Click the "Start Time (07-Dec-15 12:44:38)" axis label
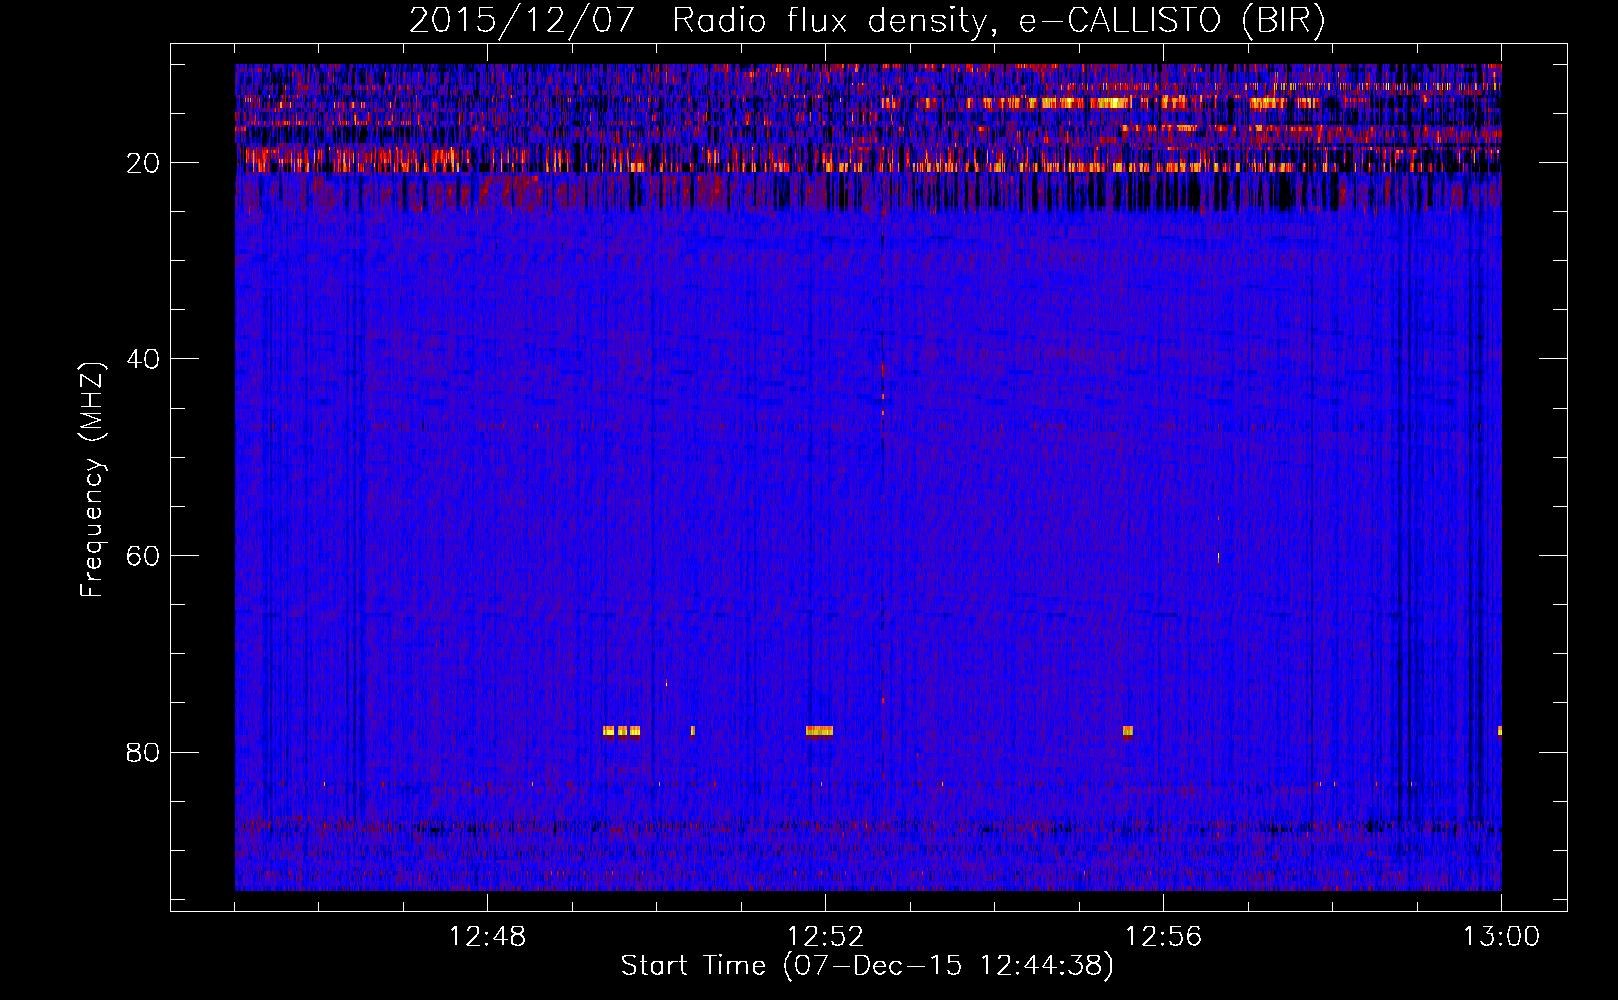 [867, 966]
